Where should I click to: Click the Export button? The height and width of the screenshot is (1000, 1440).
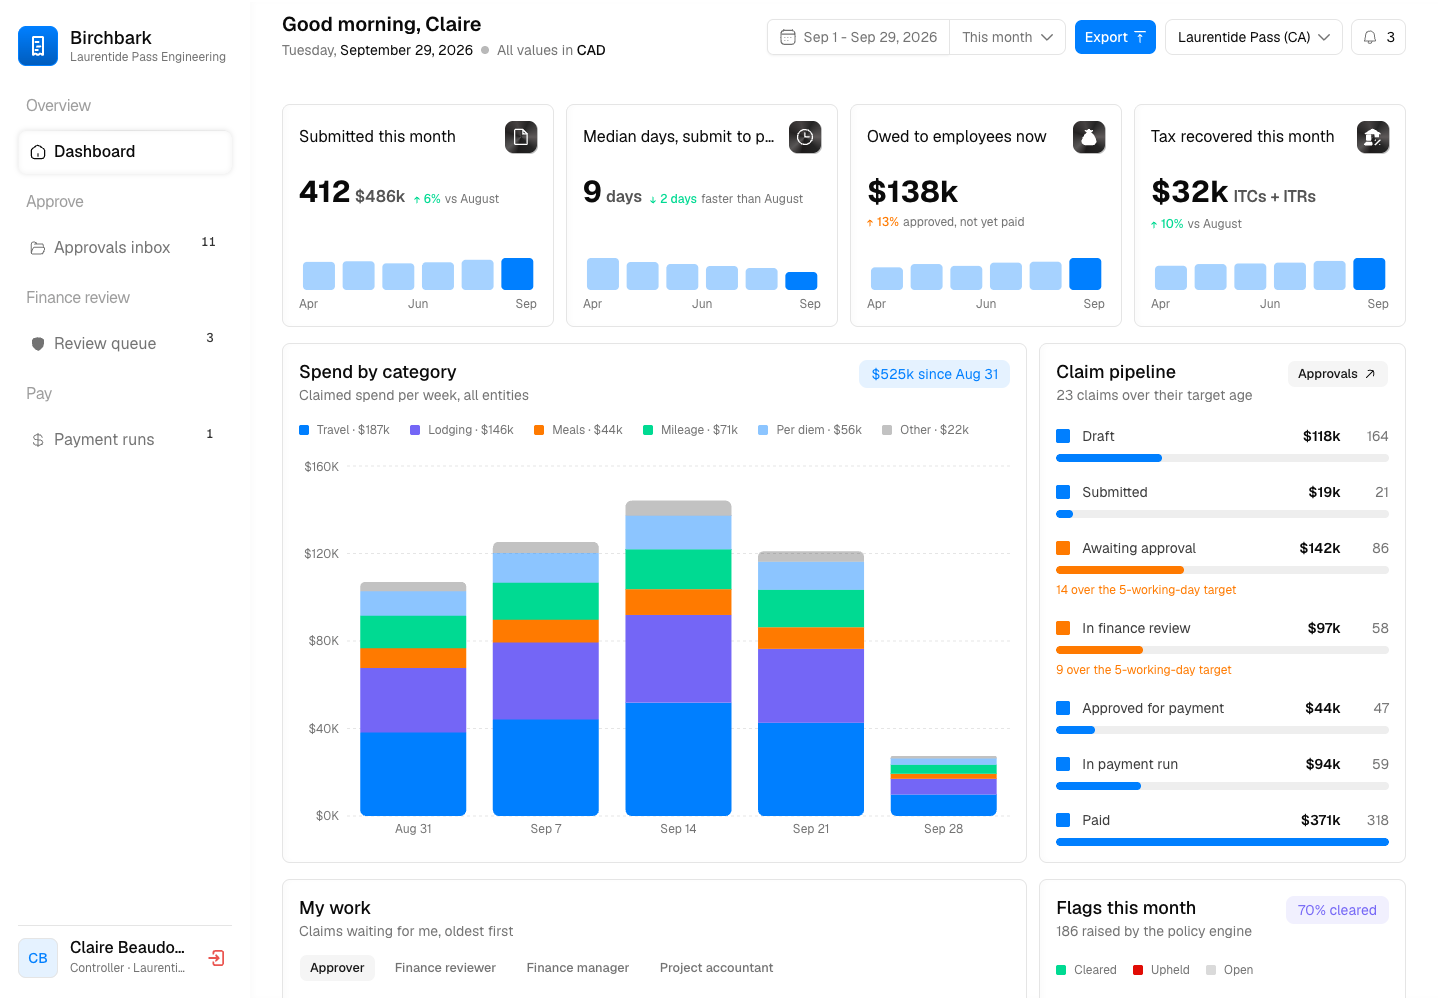click(x=1115, y=37)
